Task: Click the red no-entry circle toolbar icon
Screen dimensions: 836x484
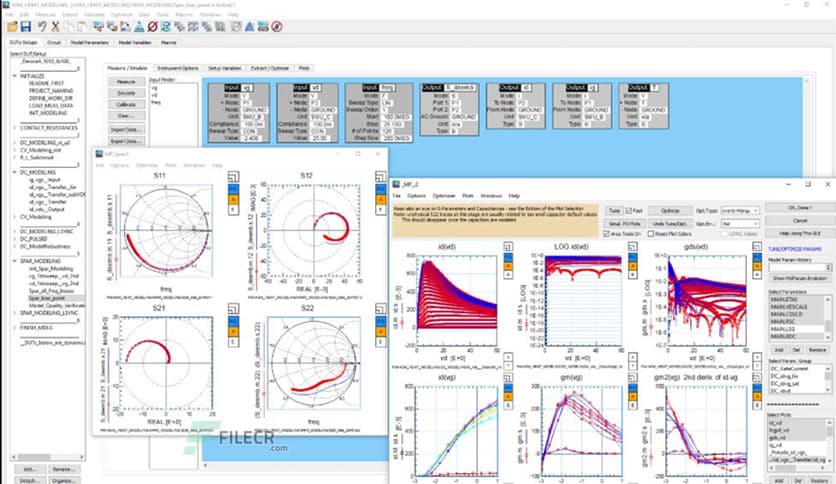Action: click(152, 26)
